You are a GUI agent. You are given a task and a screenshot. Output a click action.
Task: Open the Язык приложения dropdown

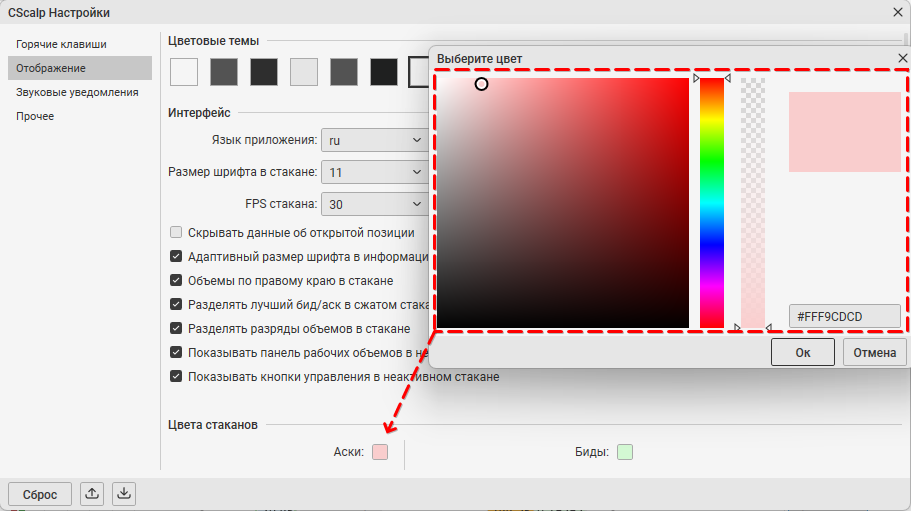375,140
